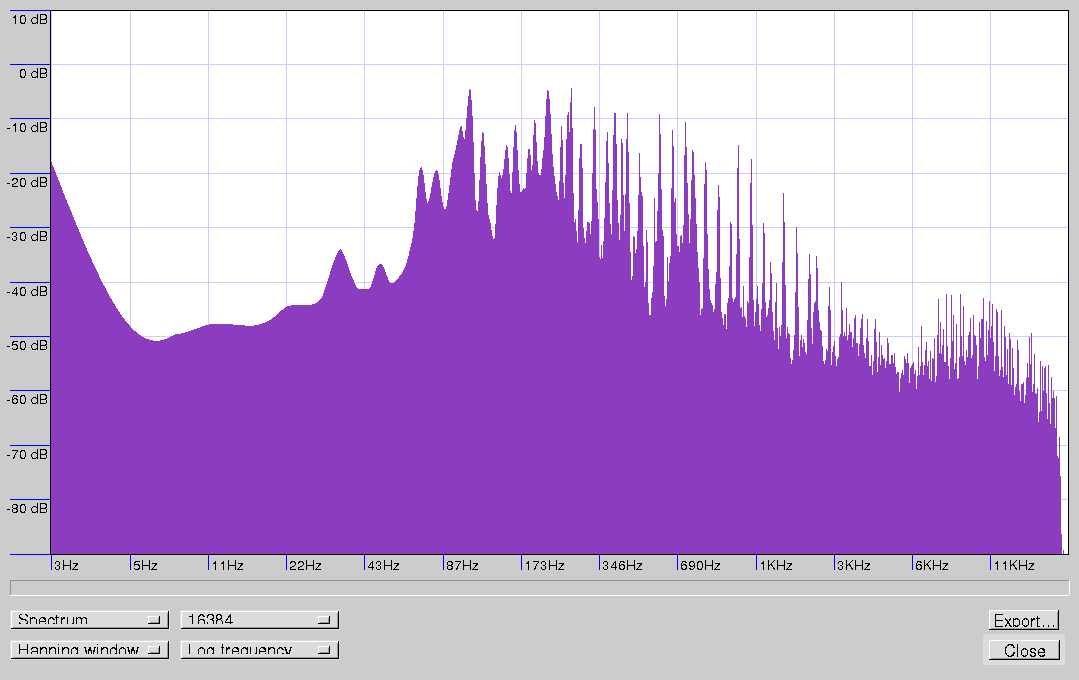
Task: Click the 690Hz frequency axis label
Action: (x=700, y=565)
